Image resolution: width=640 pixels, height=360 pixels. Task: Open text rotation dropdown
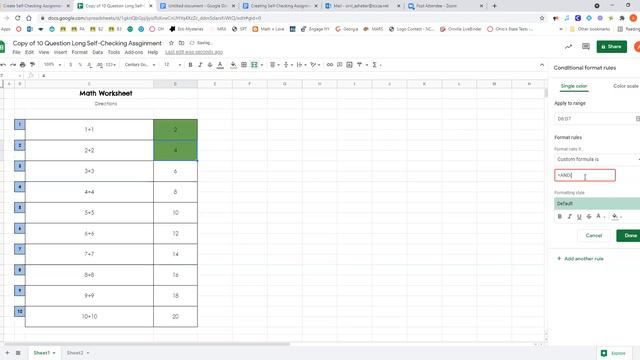pos(315,65)
